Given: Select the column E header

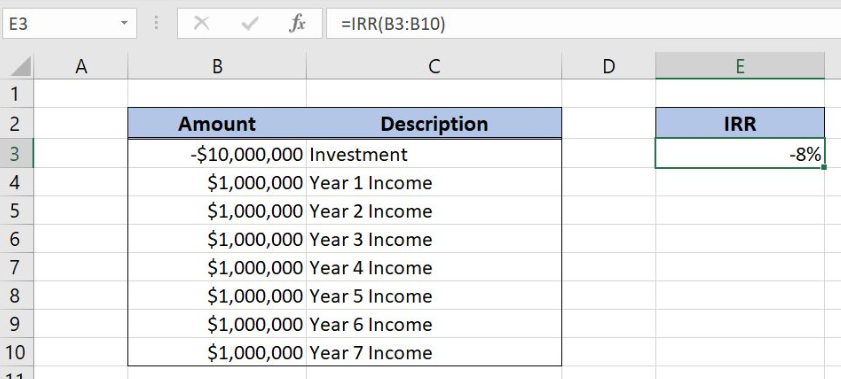Looking at the screenshot, I should [x=740, y=66].
